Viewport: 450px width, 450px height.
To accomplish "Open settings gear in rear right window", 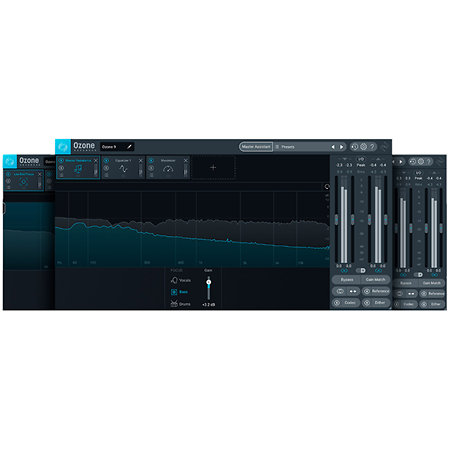I will point(421,162).
